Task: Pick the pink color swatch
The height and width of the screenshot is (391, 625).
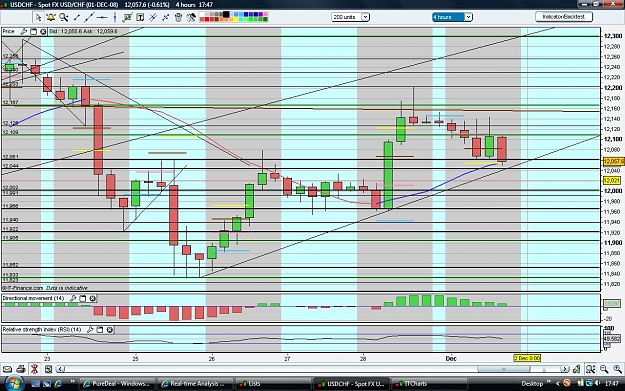Action: pyautogui.click(x=265, y=14)
